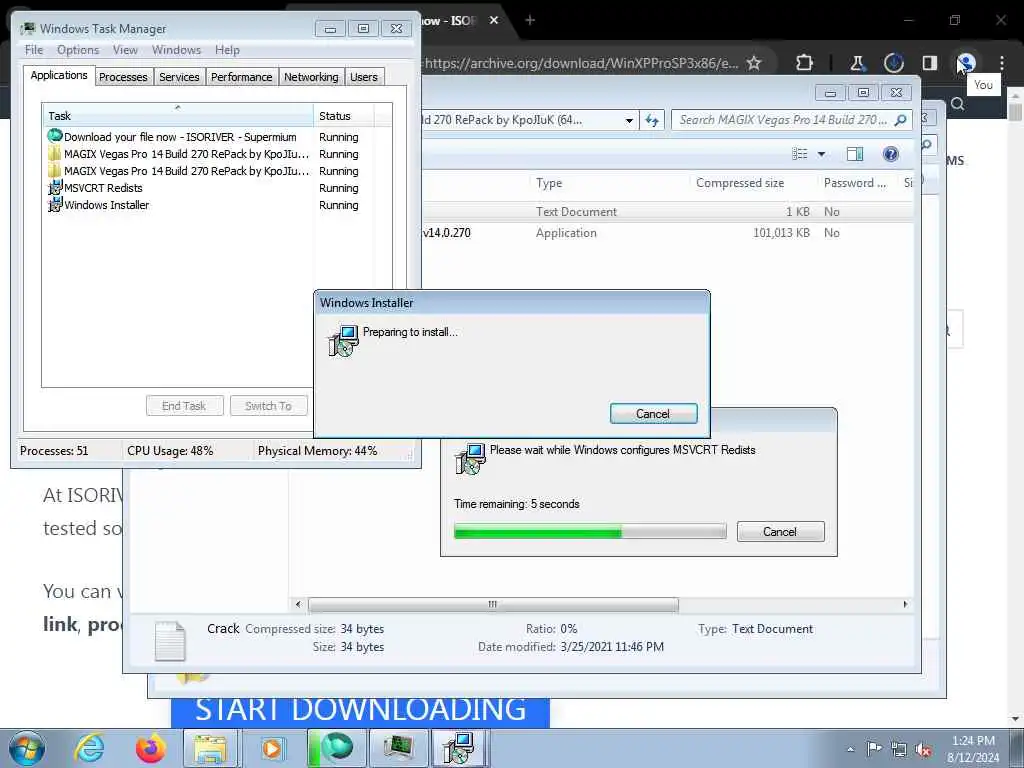
Task: Switch to the Services tab
Action: (x=179, y=77)
